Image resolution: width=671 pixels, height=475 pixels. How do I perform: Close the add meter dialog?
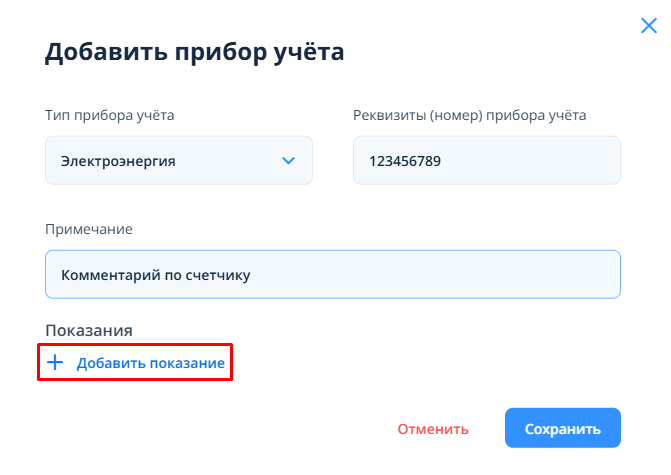(648, 27)
